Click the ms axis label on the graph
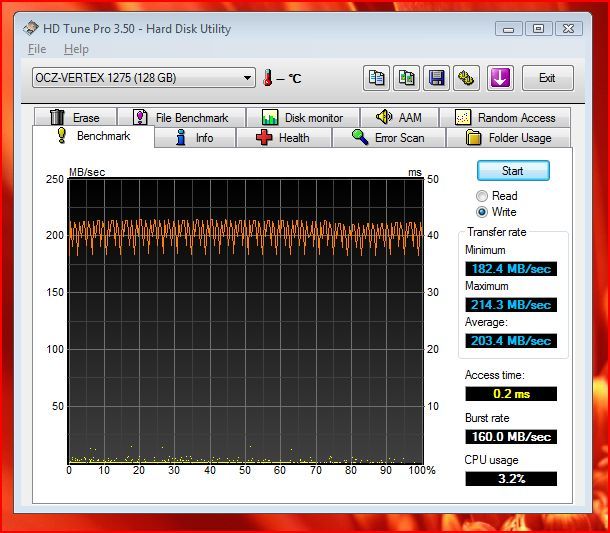This screenshot has width=610, height=533. (415, 172)
